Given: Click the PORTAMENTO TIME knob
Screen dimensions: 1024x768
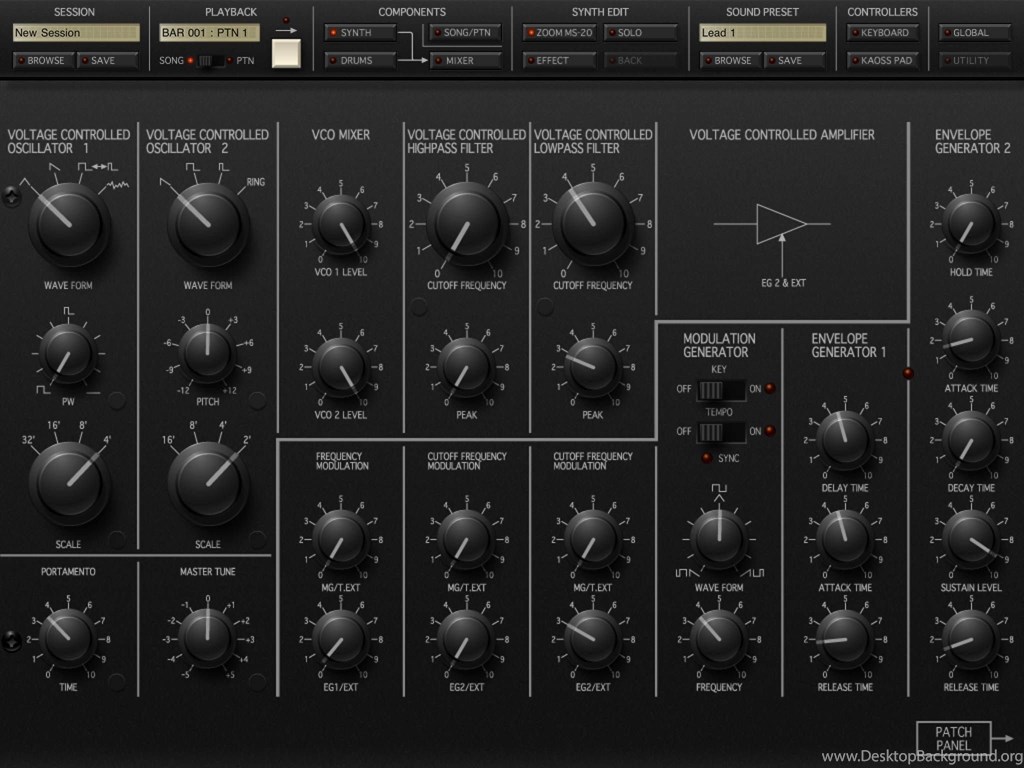Looking at the screenshot, I should [68, 638].
